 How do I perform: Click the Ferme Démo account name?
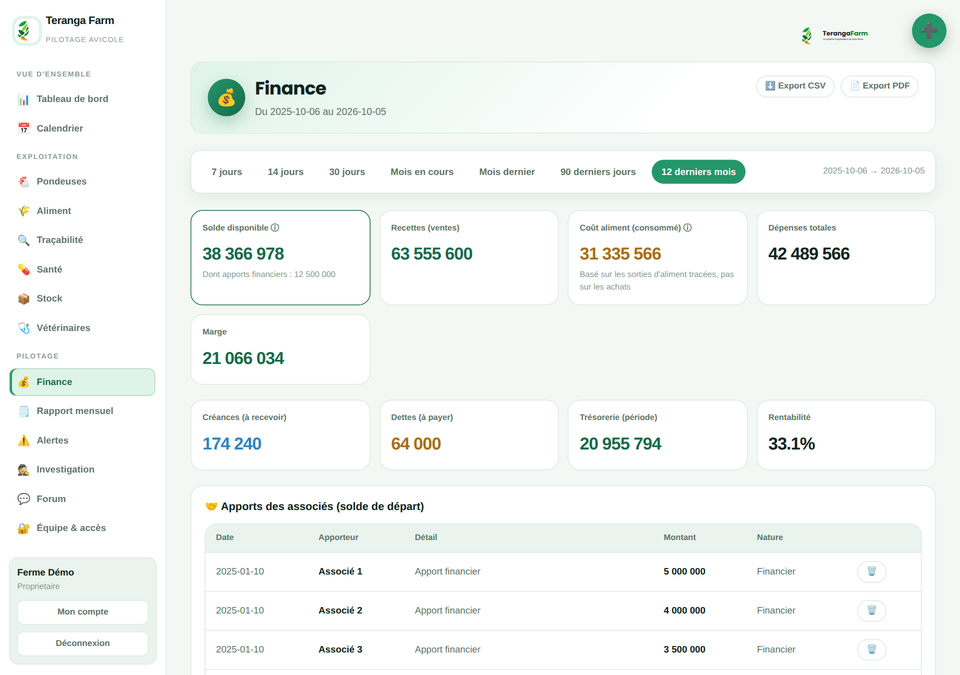(45, 572)
